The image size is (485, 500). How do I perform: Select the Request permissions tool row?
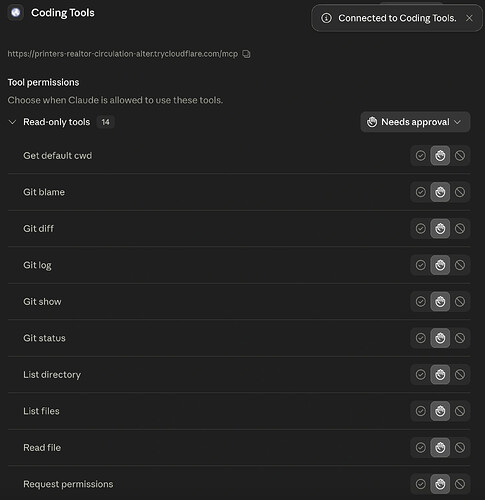coord(239,484)
